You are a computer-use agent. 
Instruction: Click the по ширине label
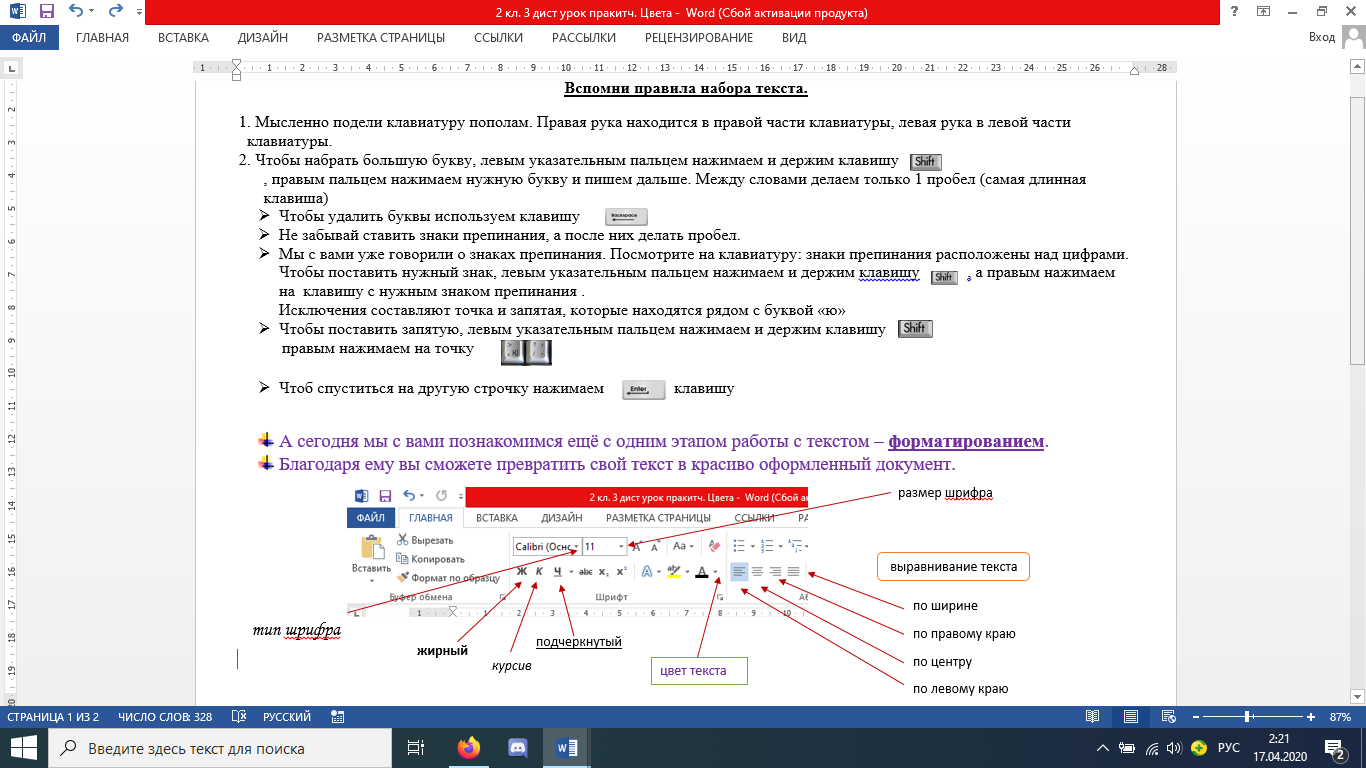click(945, 605)
